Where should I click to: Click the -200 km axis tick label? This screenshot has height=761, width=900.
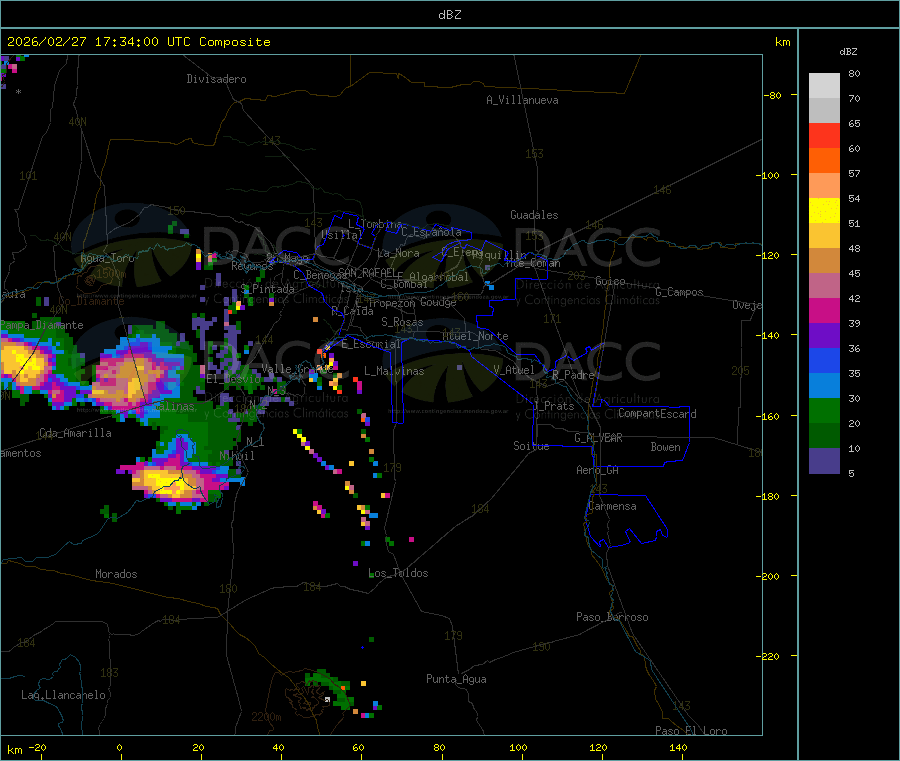click(x=767, y=576)
